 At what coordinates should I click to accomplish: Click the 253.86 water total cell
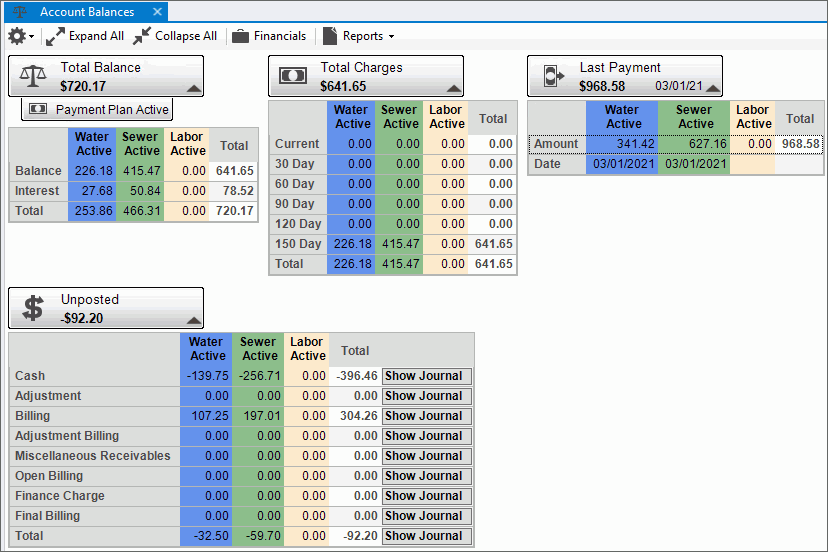click(93, 211)
